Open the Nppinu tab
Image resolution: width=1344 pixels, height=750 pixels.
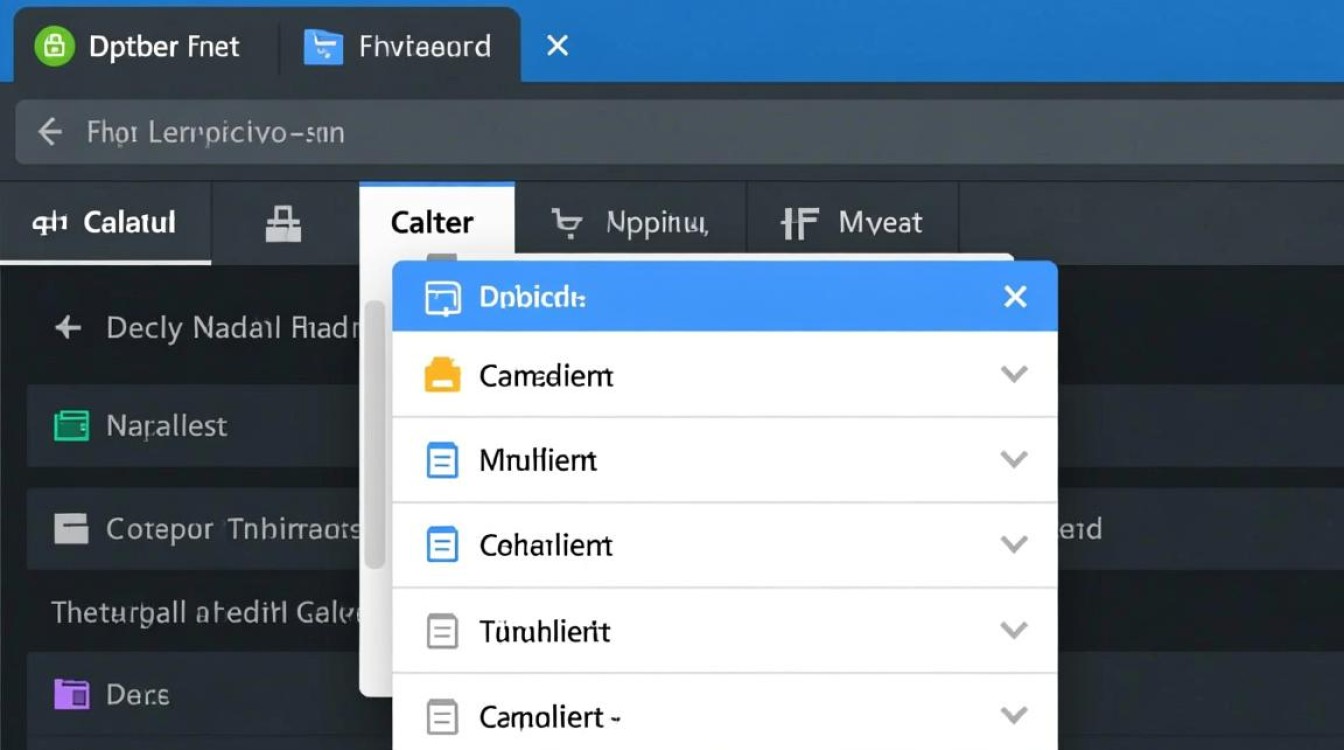click(x=632, y=223)
